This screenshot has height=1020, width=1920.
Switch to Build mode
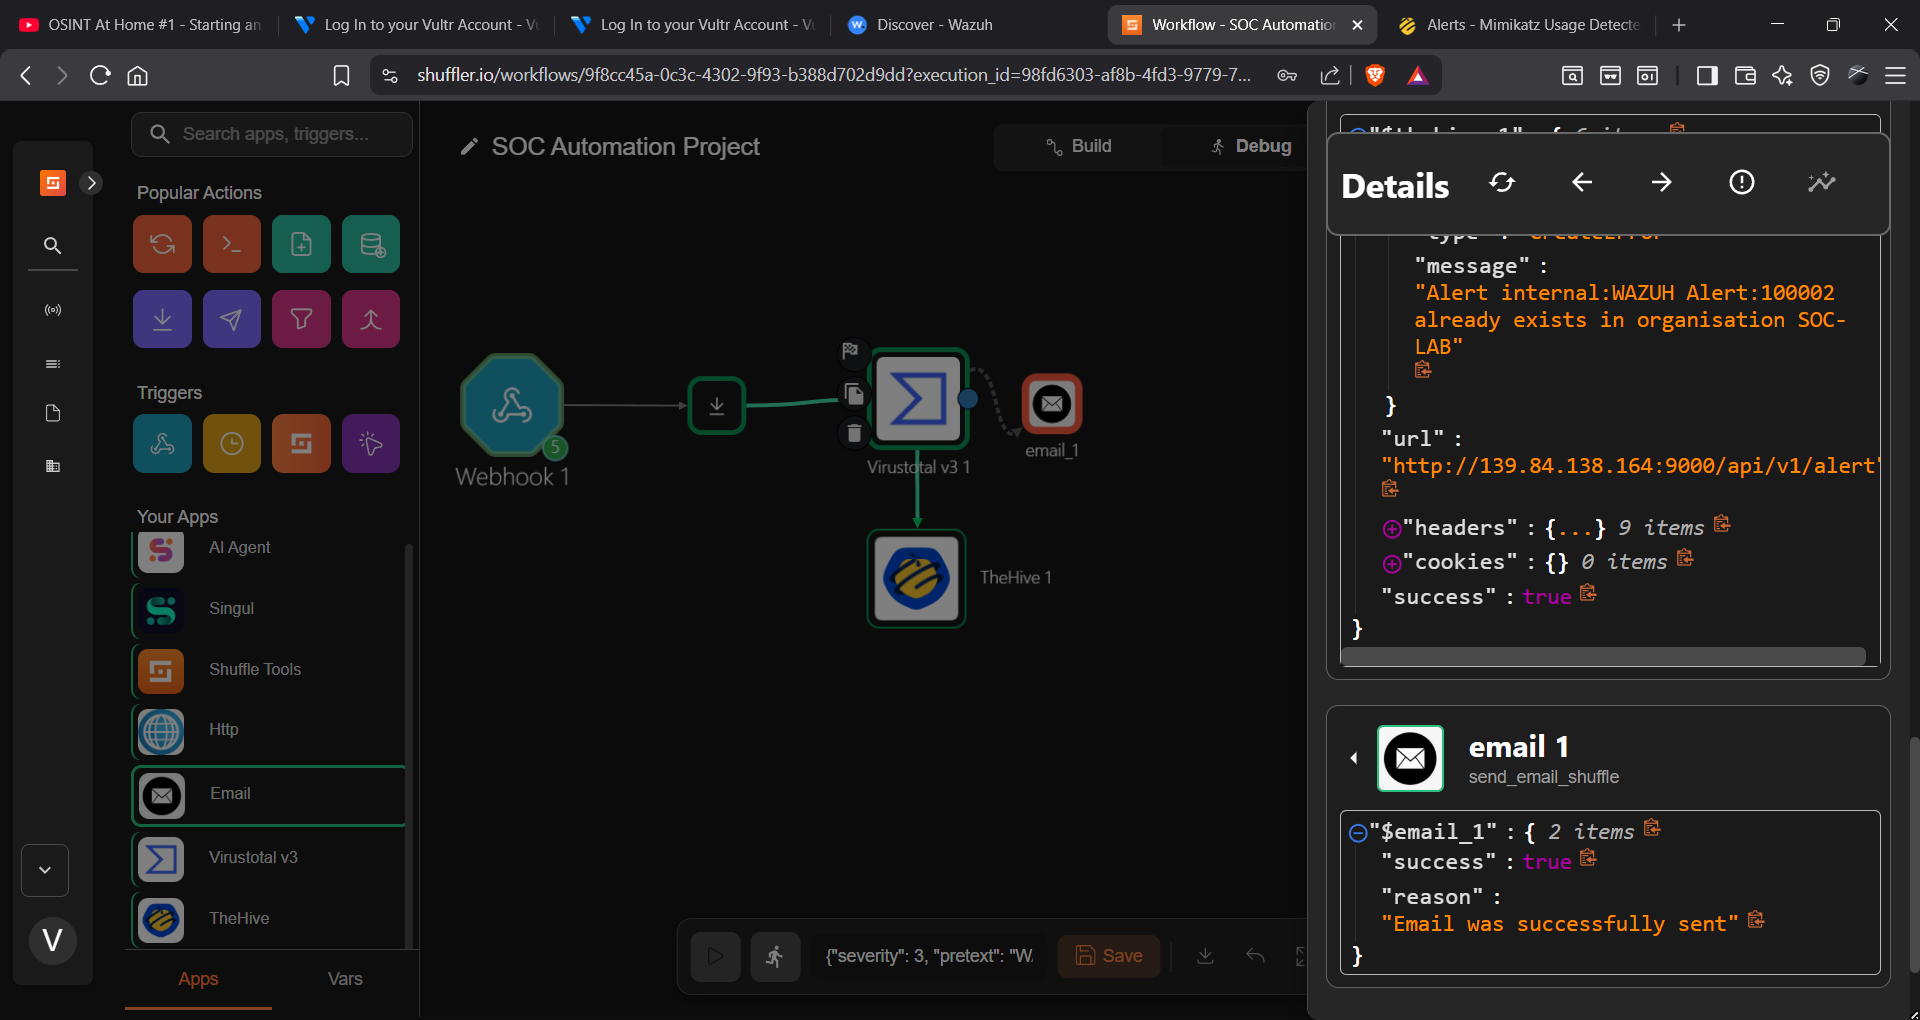click(1078, 146)
